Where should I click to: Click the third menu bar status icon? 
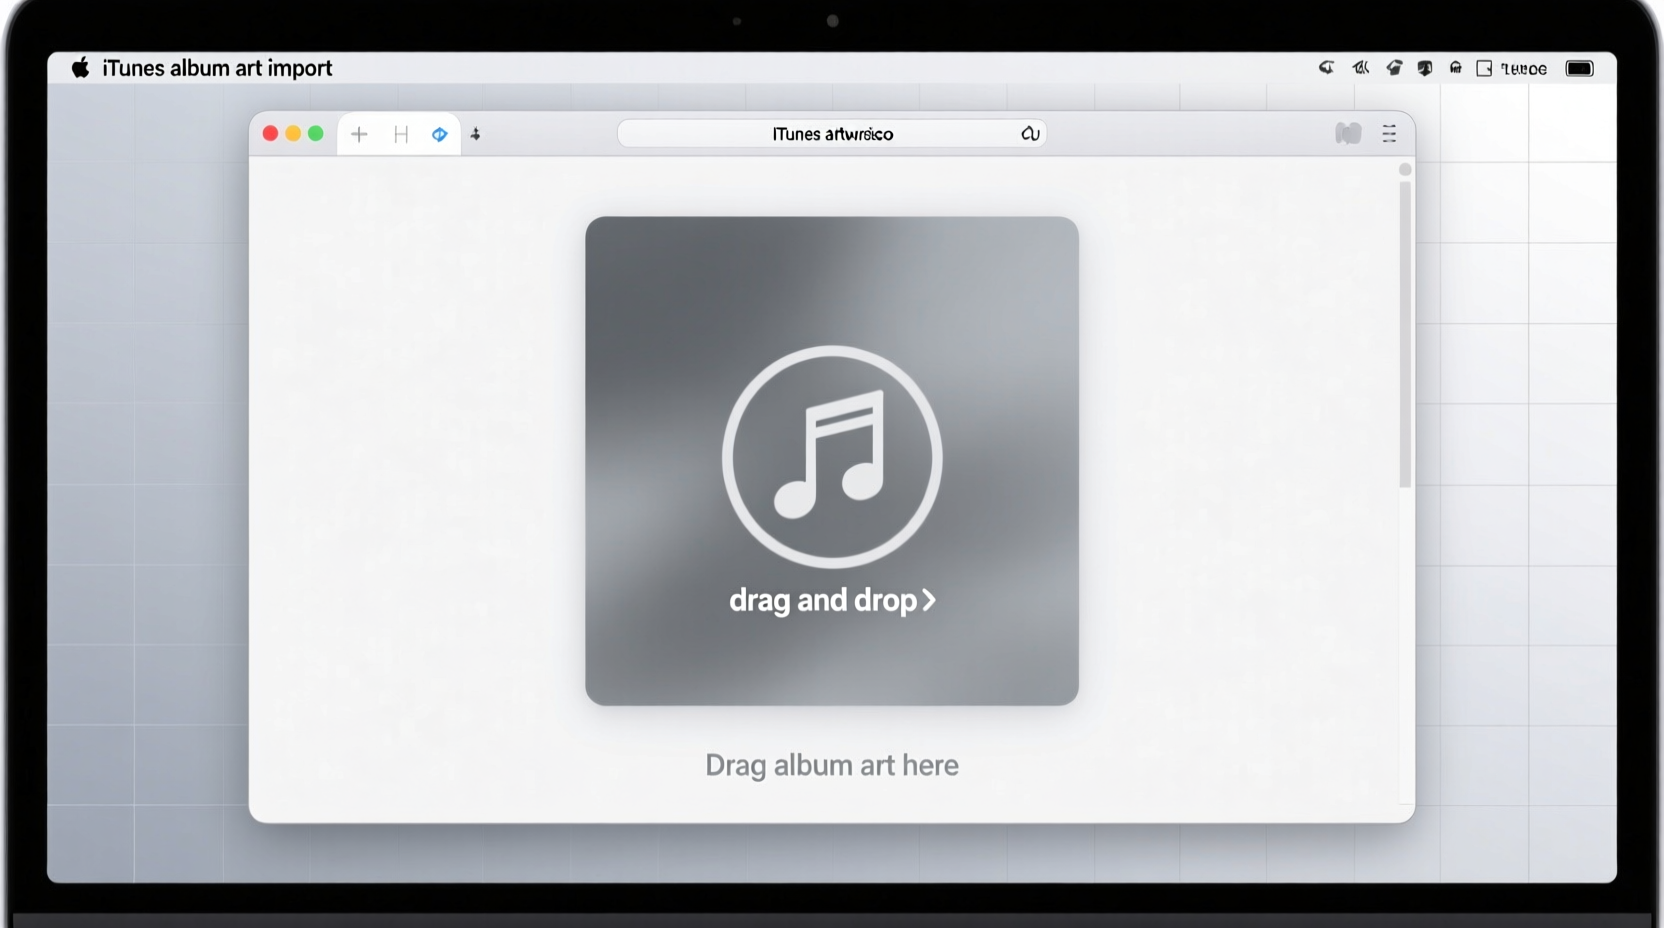(x=1394, y=68)
